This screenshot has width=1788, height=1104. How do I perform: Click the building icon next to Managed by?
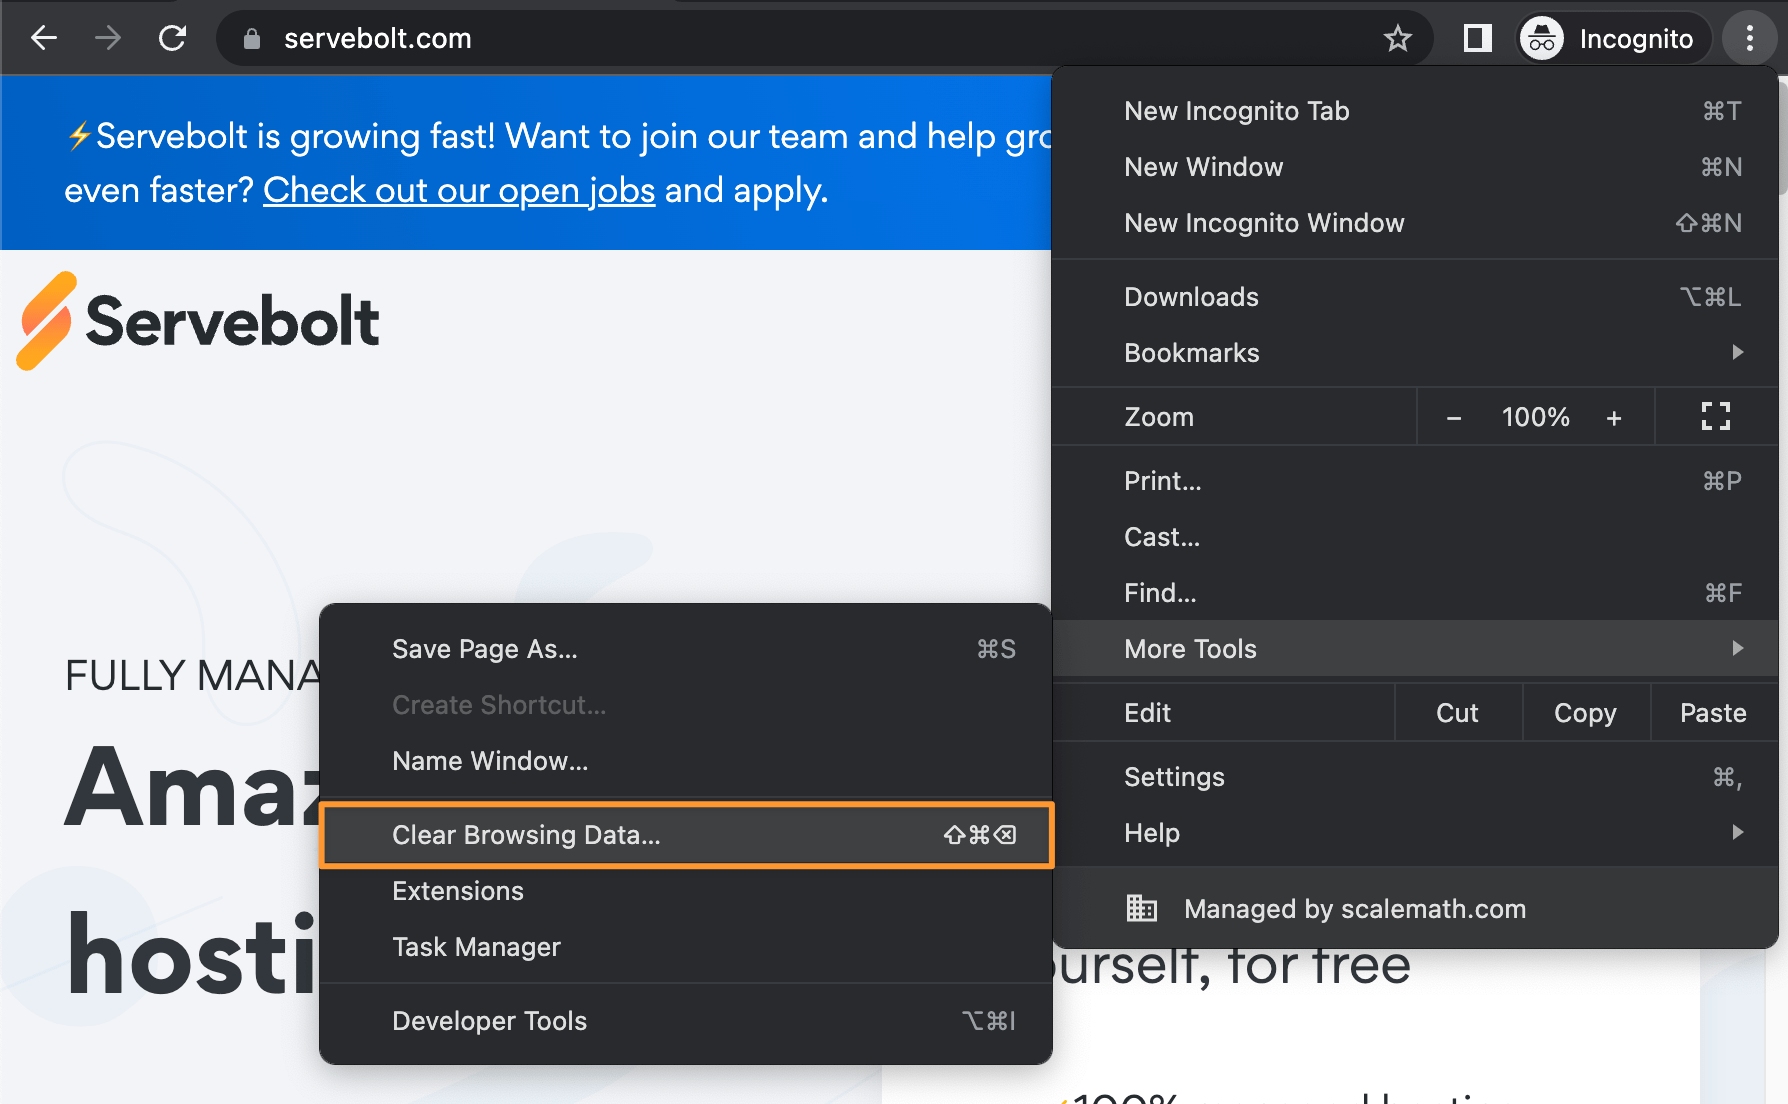pyautogui.click(x=1141, y=908)
